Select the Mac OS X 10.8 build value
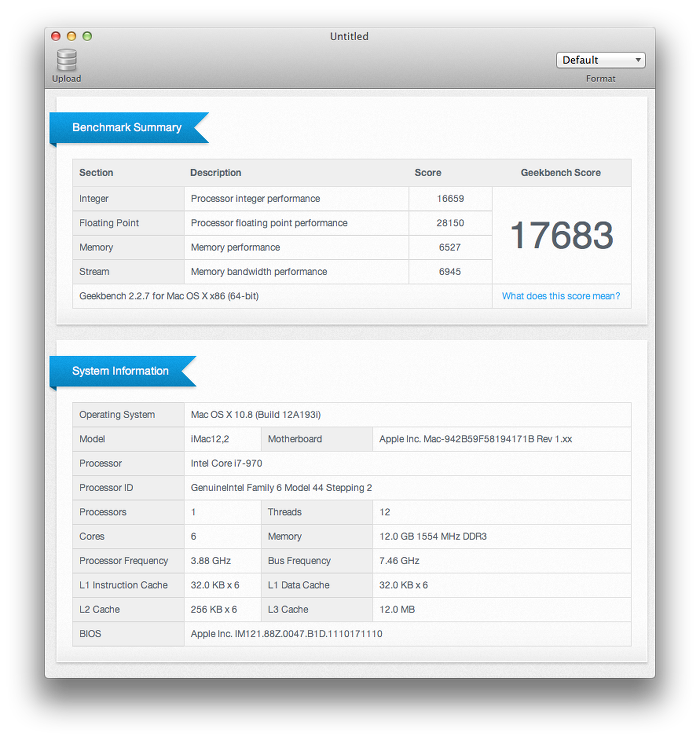 pyautogui.click(x=255, y=415)
